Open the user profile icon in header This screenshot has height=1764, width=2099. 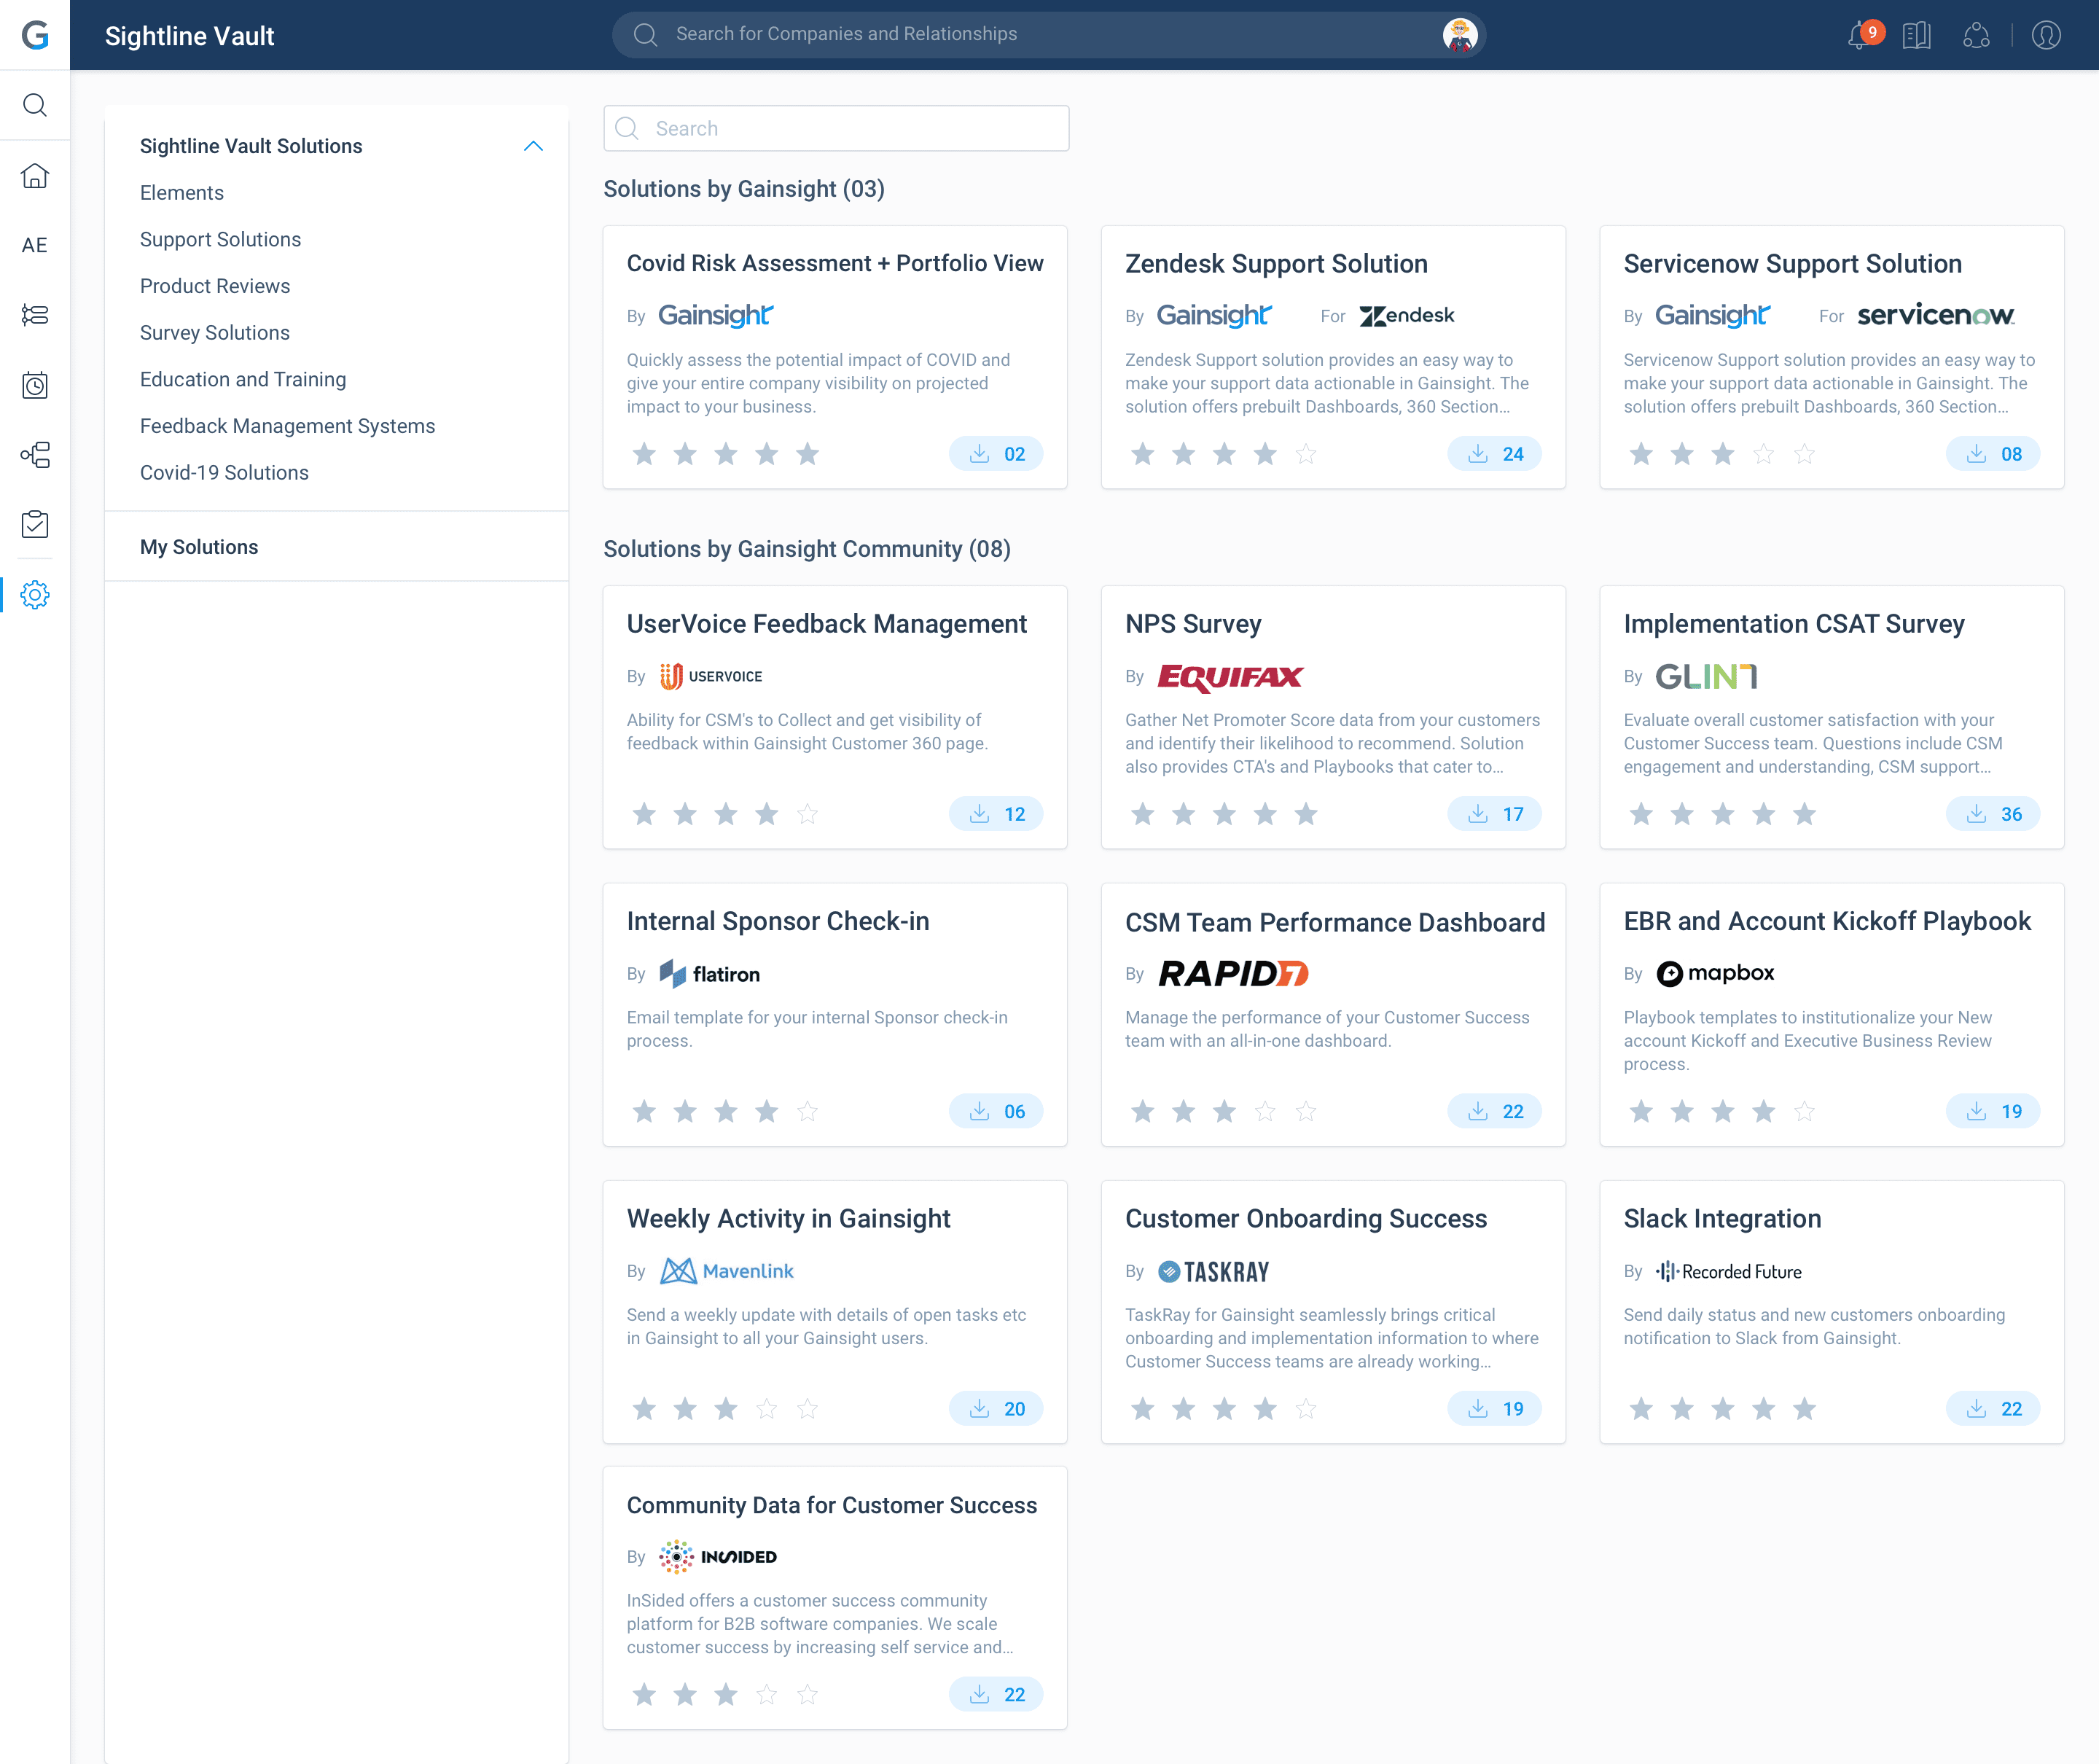[2046, 35]
